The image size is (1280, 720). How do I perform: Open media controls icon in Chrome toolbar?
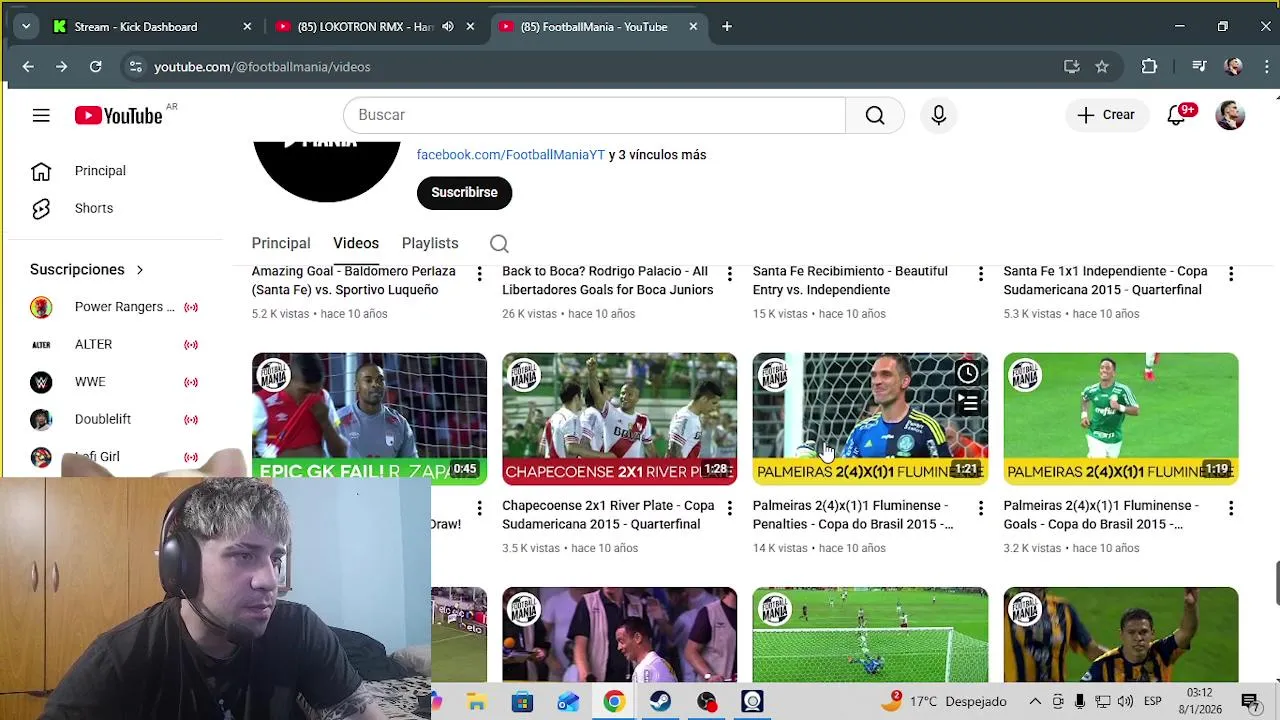click(1200, 67)
